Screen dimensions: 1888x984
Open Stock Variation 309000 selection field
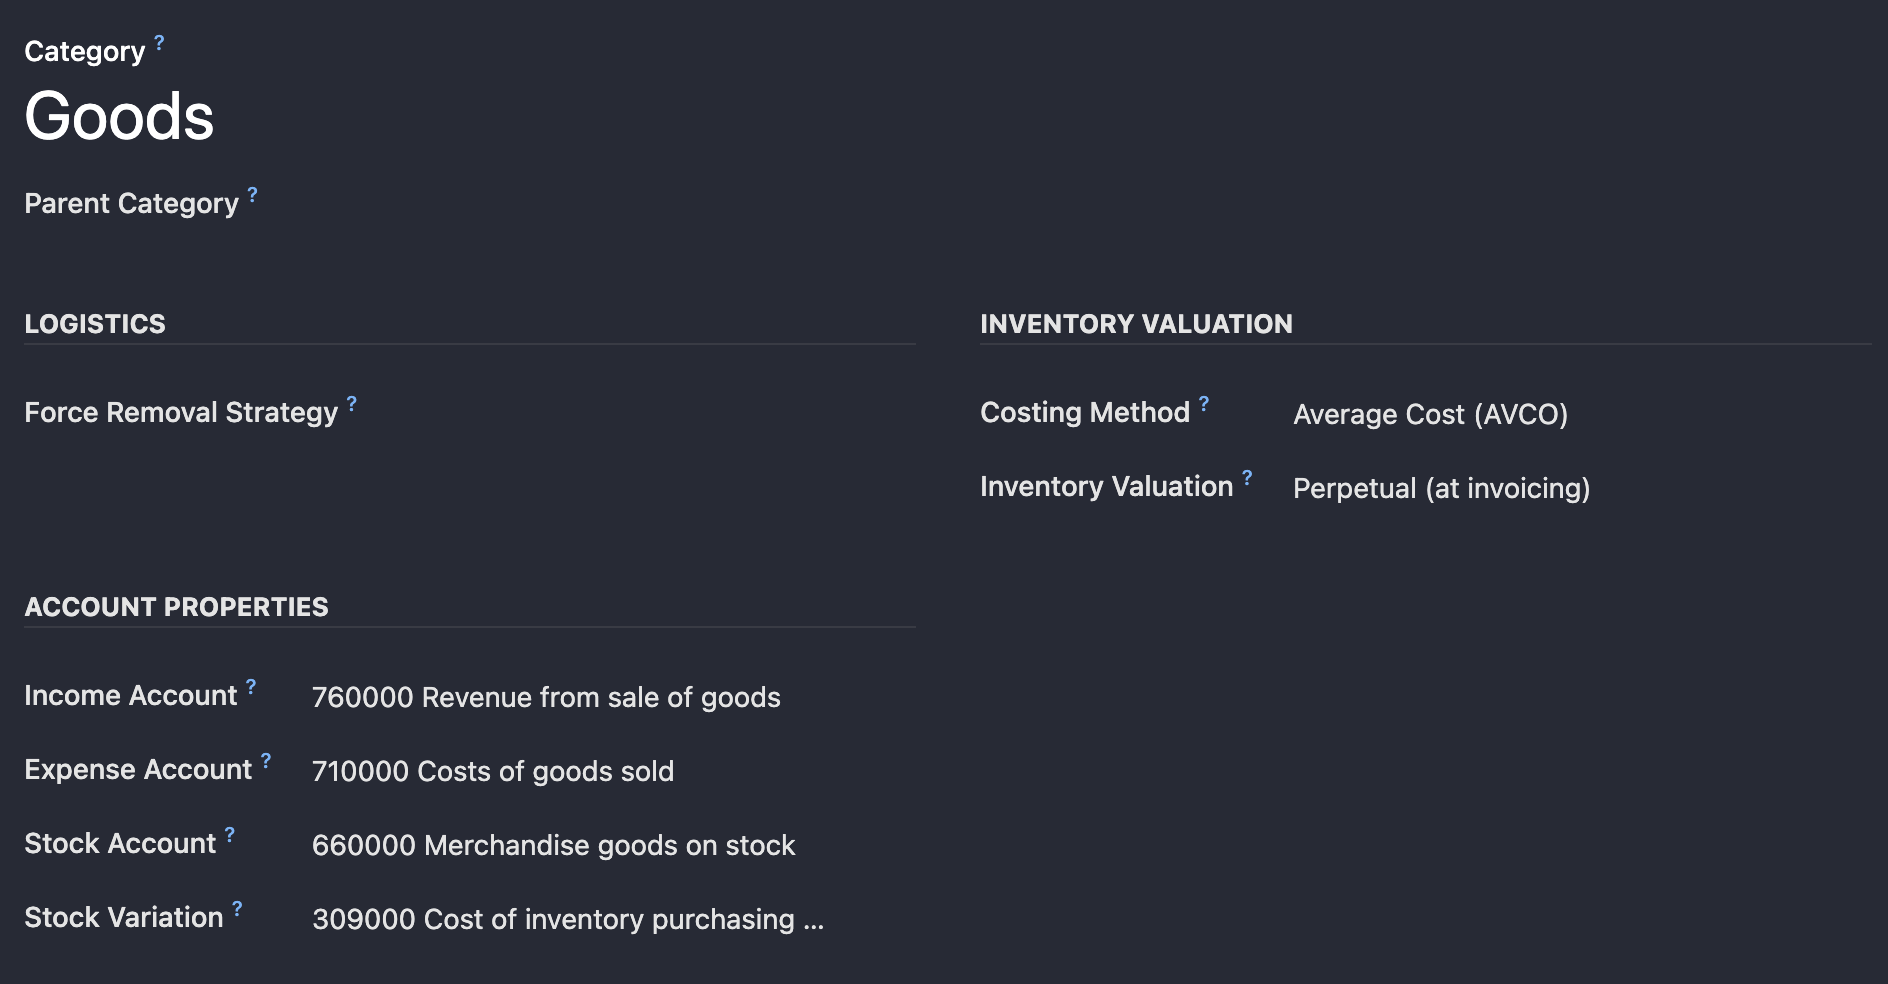tap(614, 919)
